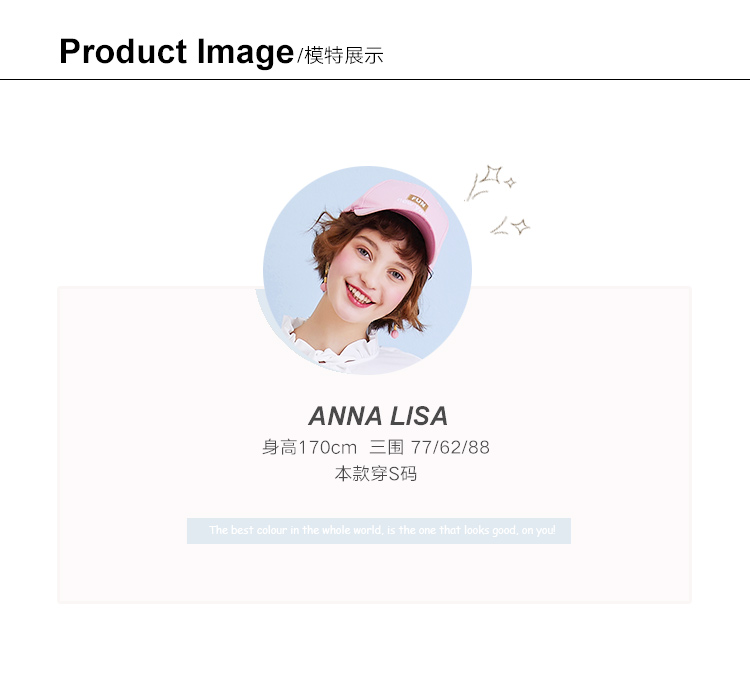Viewport: 750px width, 700px height.
Task: Click the Product Image heading
Action: pos(176,52)
